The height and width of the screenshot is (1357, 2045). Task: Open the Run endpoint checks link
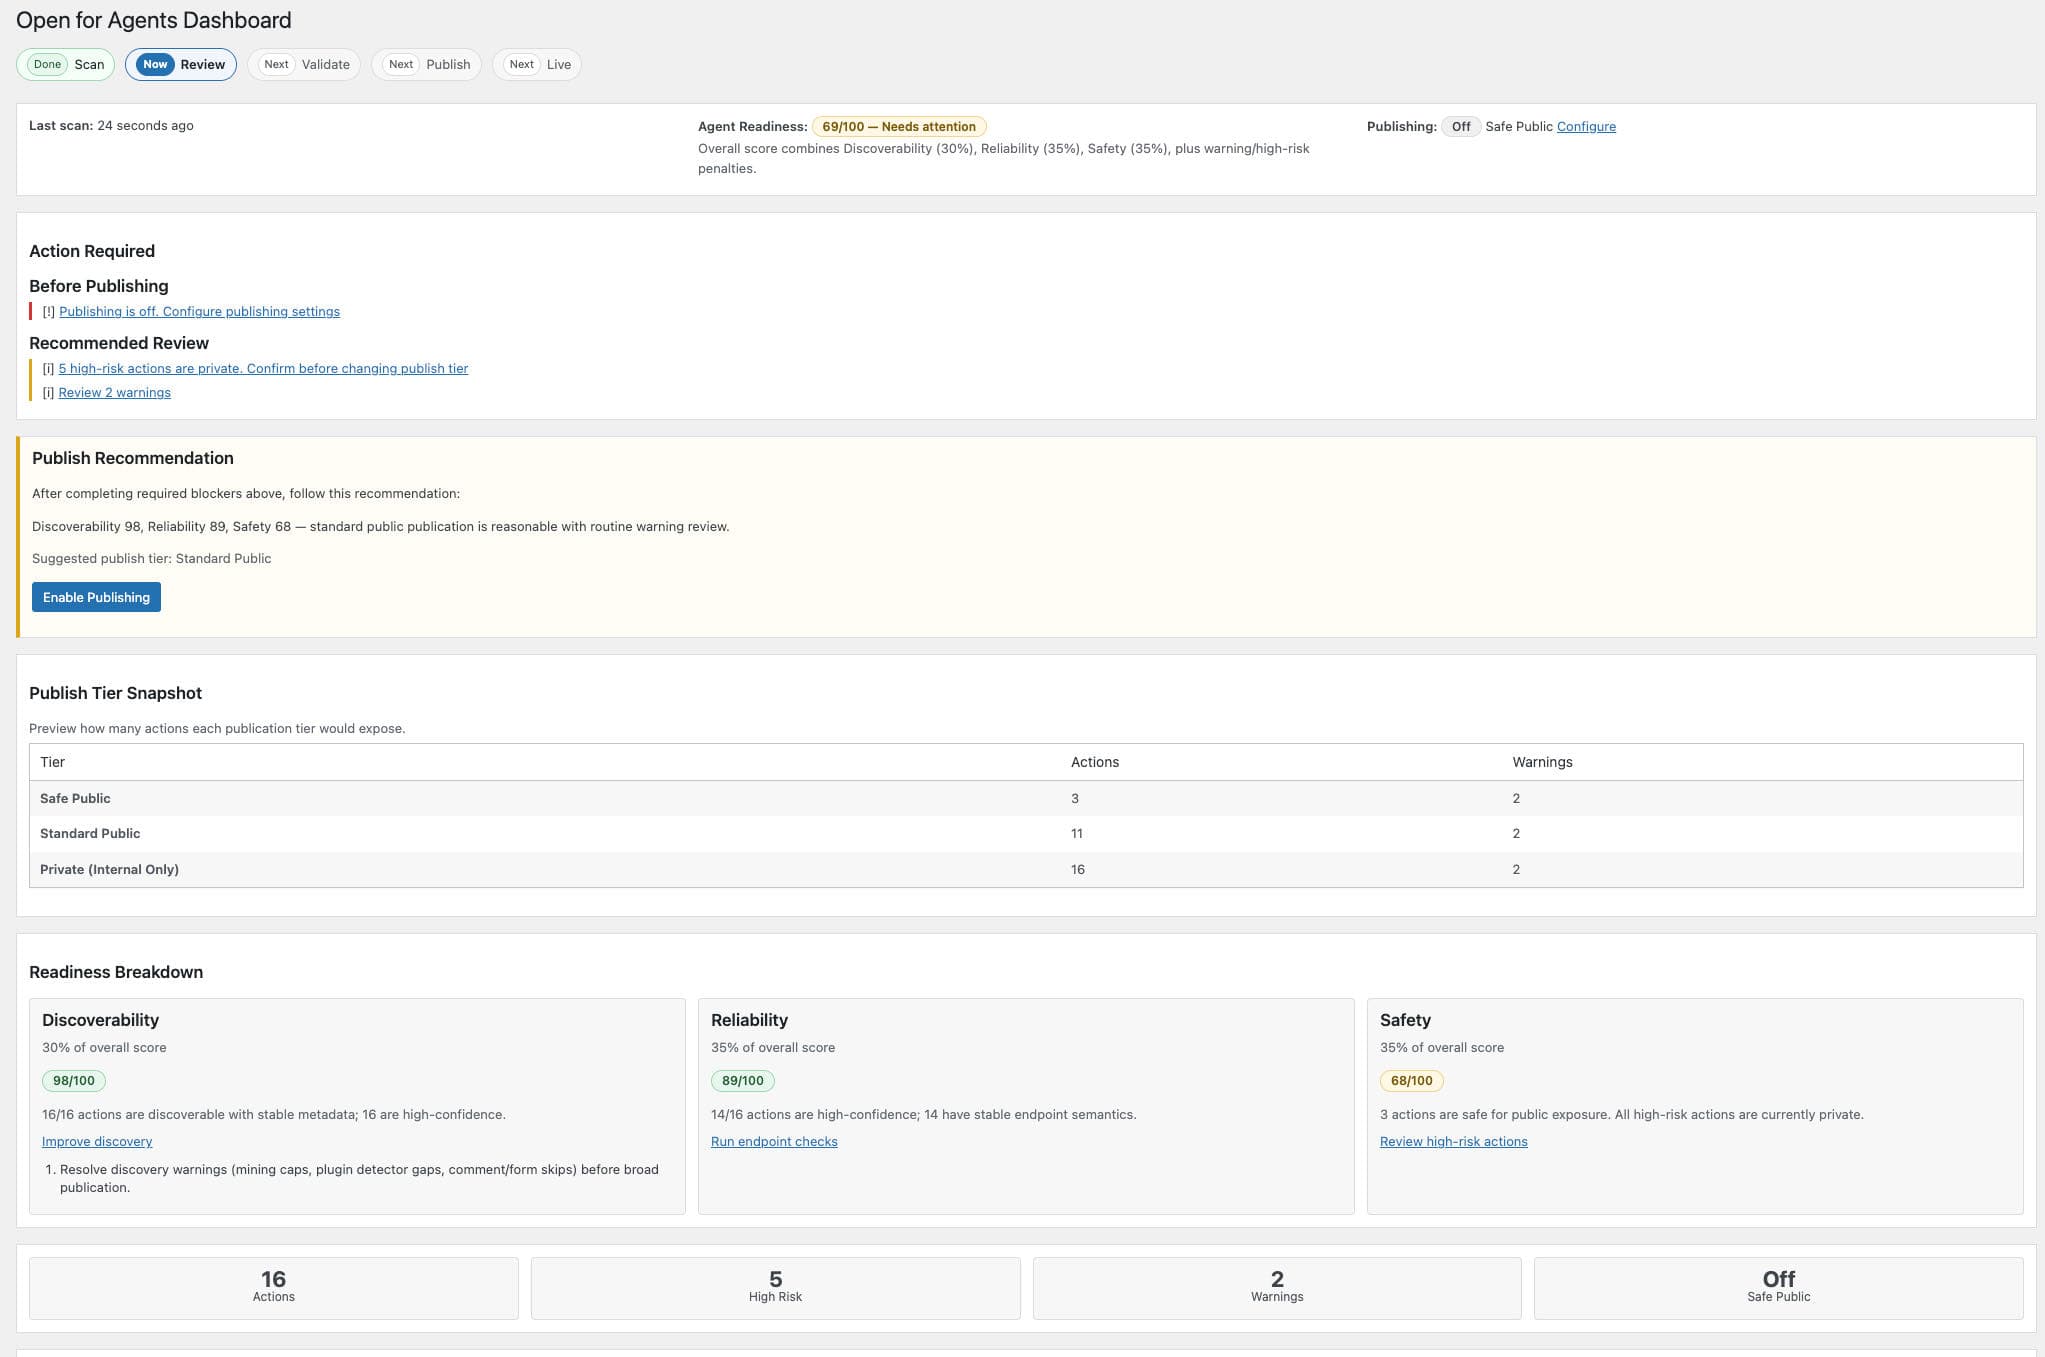tap(774, 1141)
